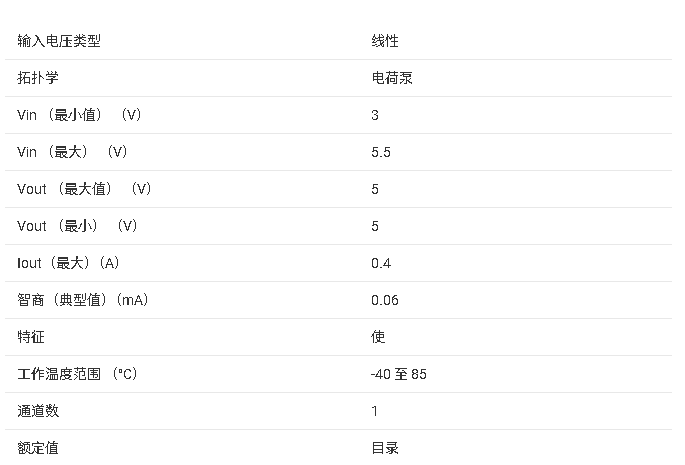The image size is (685, 465).
Task: Select the 0.06 quiescent current value
Action: (x=384, y=300)
